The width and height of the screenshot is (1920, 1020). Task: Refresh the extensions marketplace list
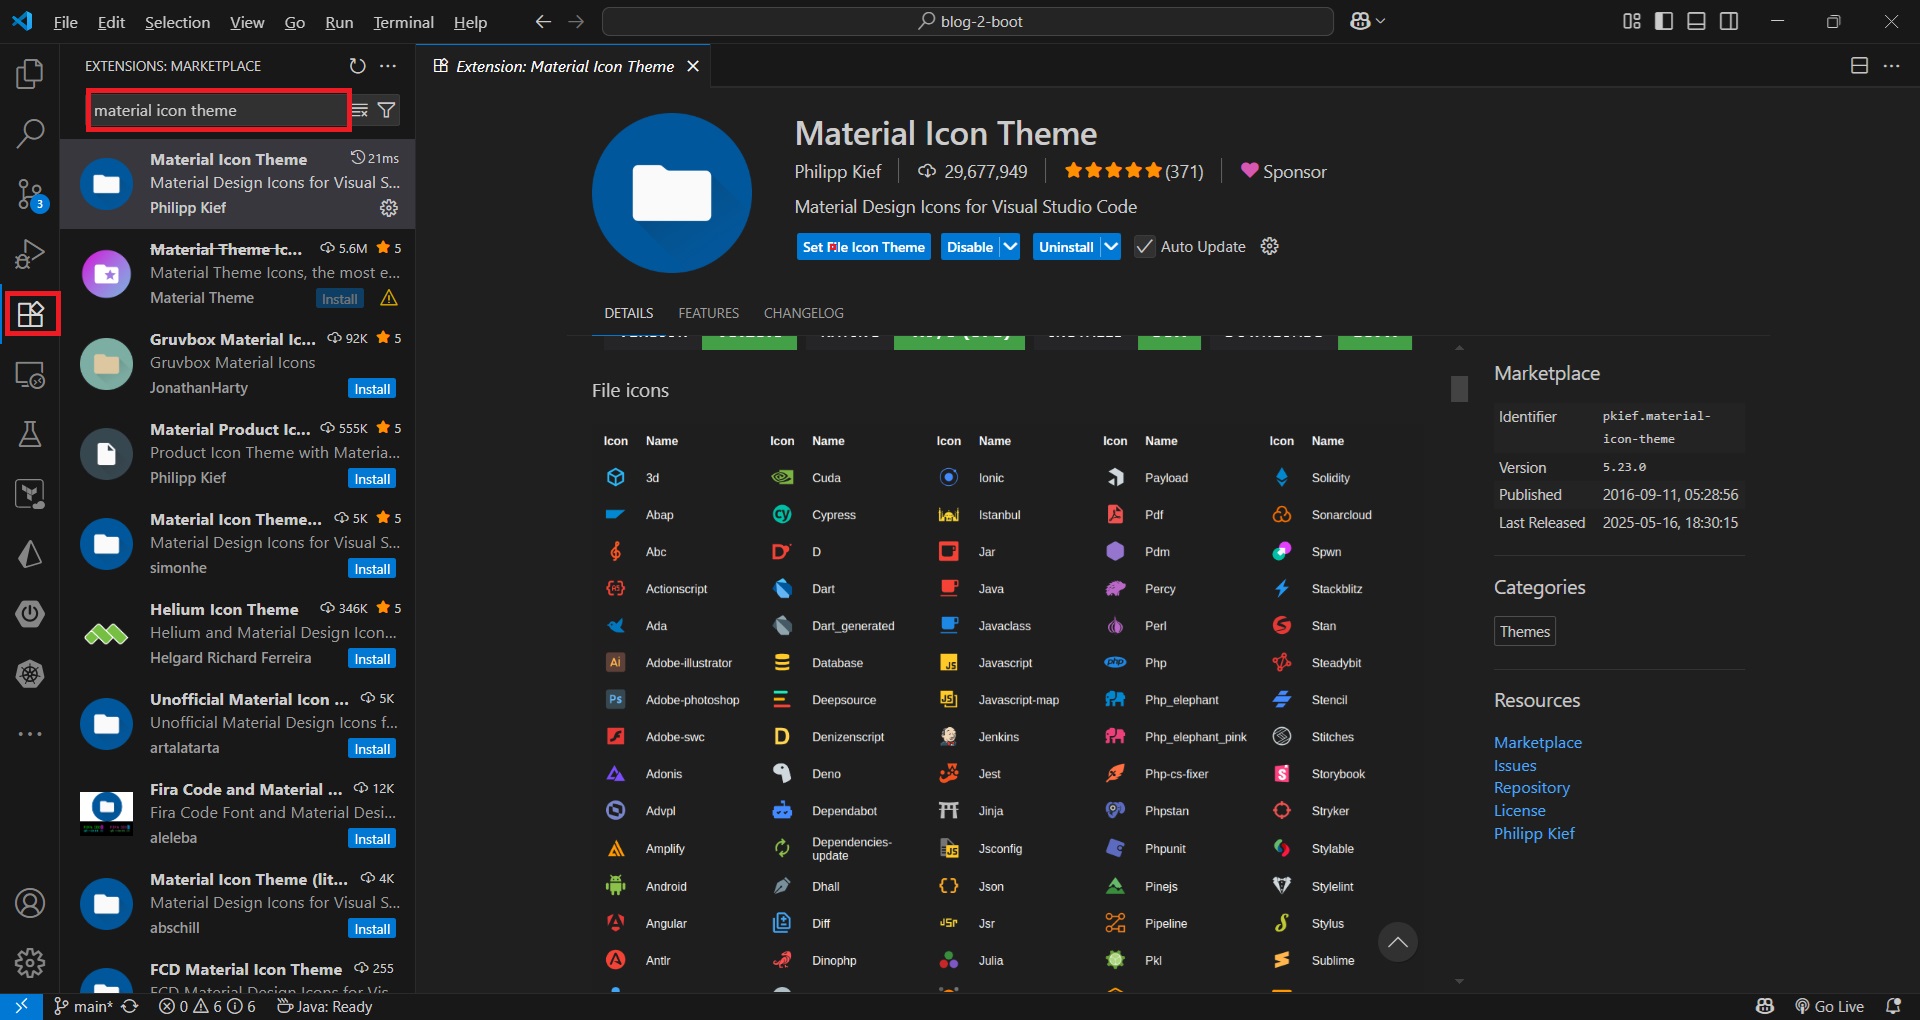(357, 66)
